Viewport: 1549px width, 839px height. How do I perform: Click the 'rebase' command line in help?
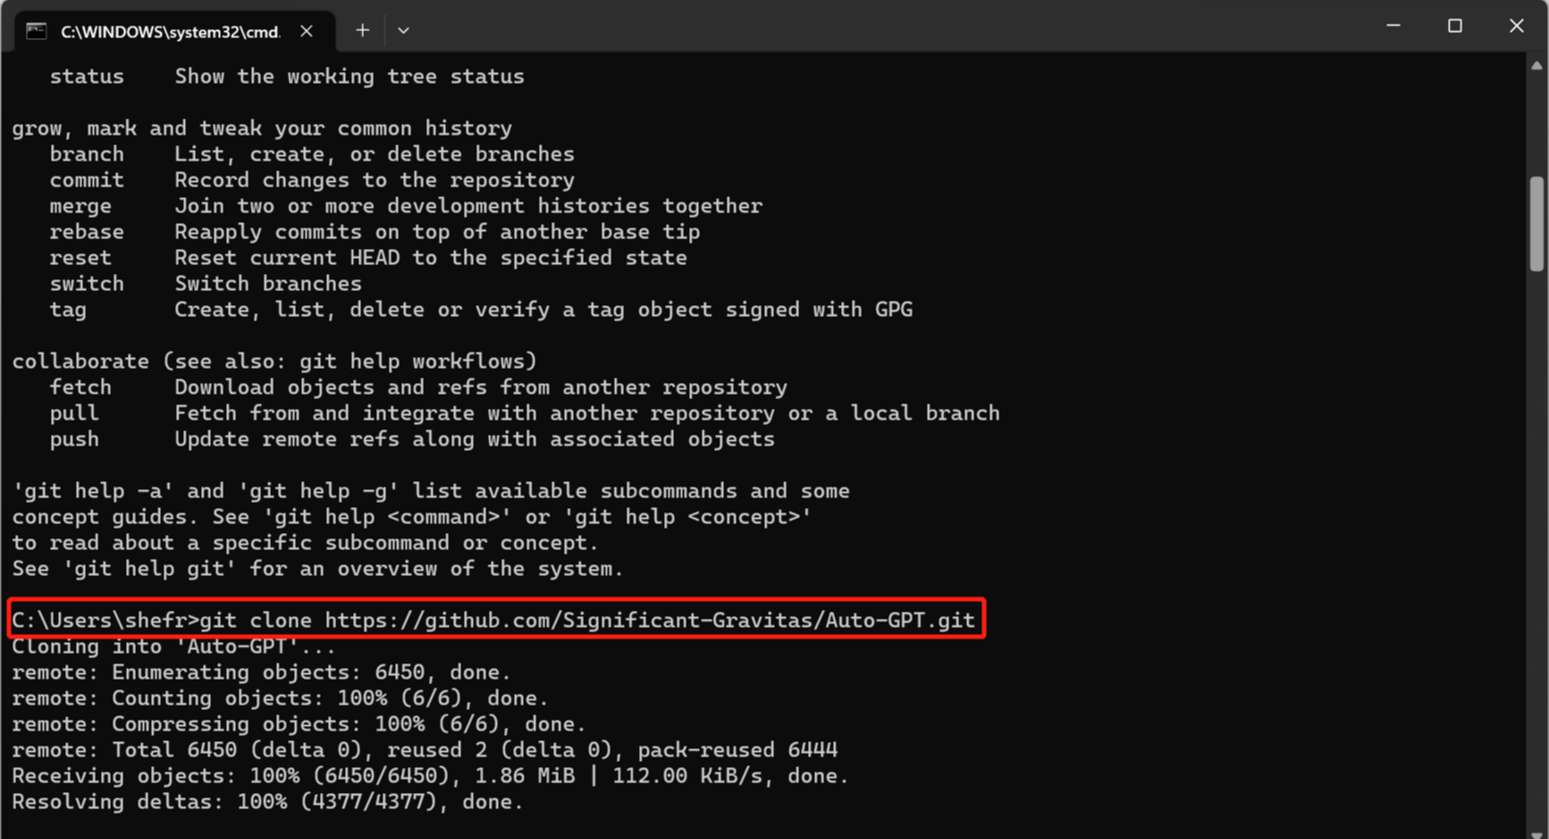click(375, 232)
